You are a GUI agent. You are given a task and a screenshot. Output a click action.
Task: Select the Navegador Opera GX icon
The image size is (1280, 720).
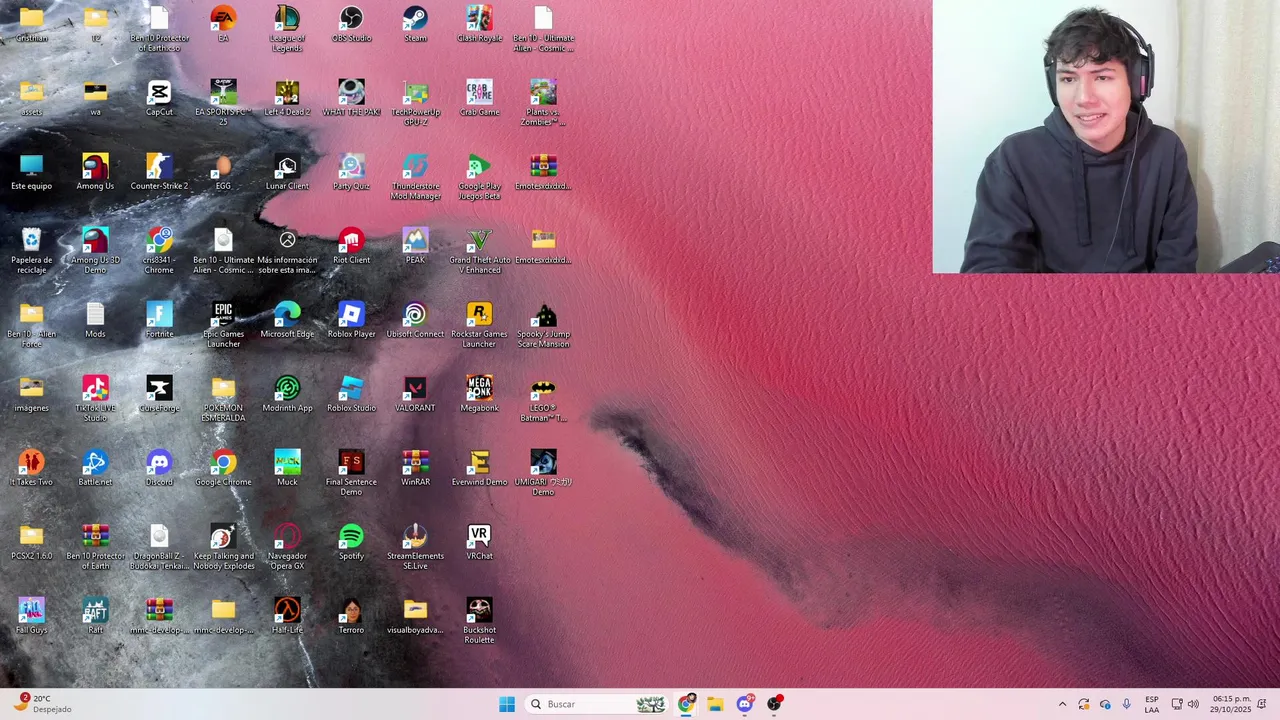click(x=287, y=547)
